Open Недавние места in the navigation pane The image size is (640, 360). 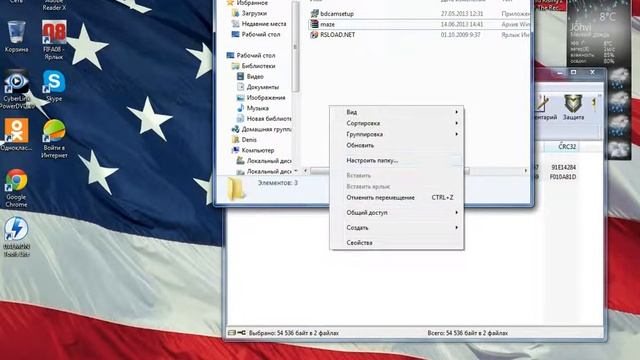click(264, 24)
